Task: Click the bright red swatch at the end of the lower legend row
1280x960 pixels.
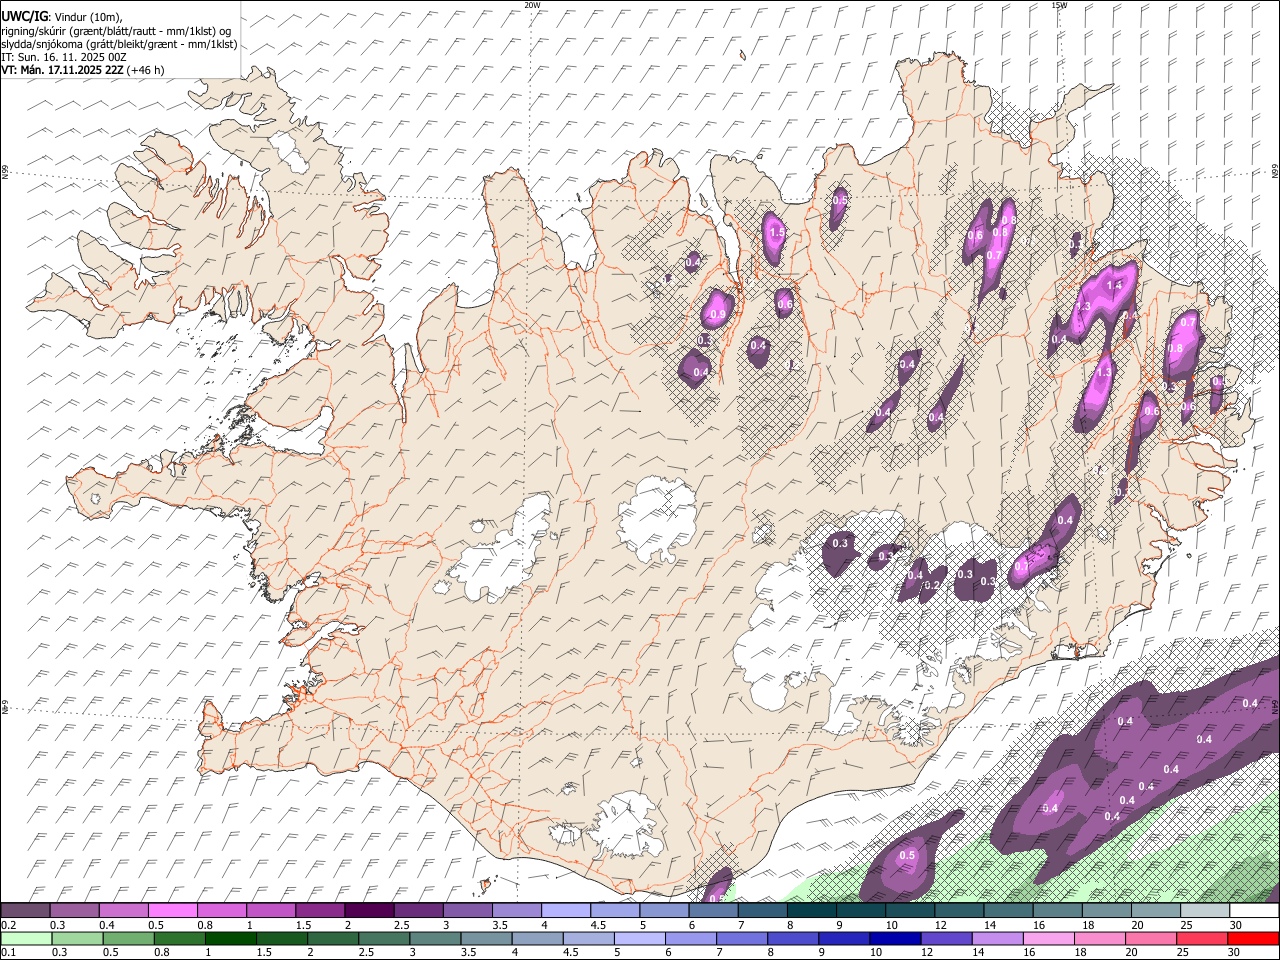Action: [x=1252, y=939]
